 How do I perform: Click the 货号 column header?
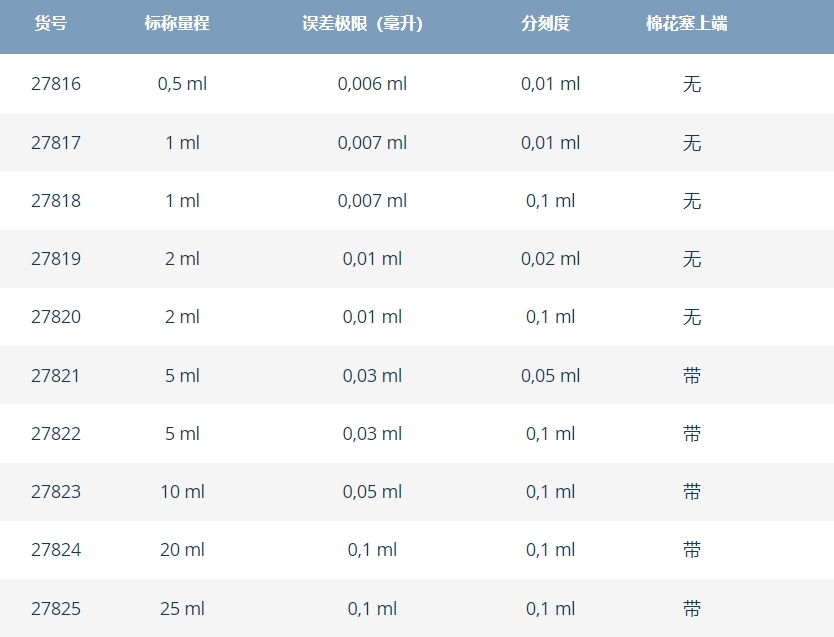pos(51,23)
